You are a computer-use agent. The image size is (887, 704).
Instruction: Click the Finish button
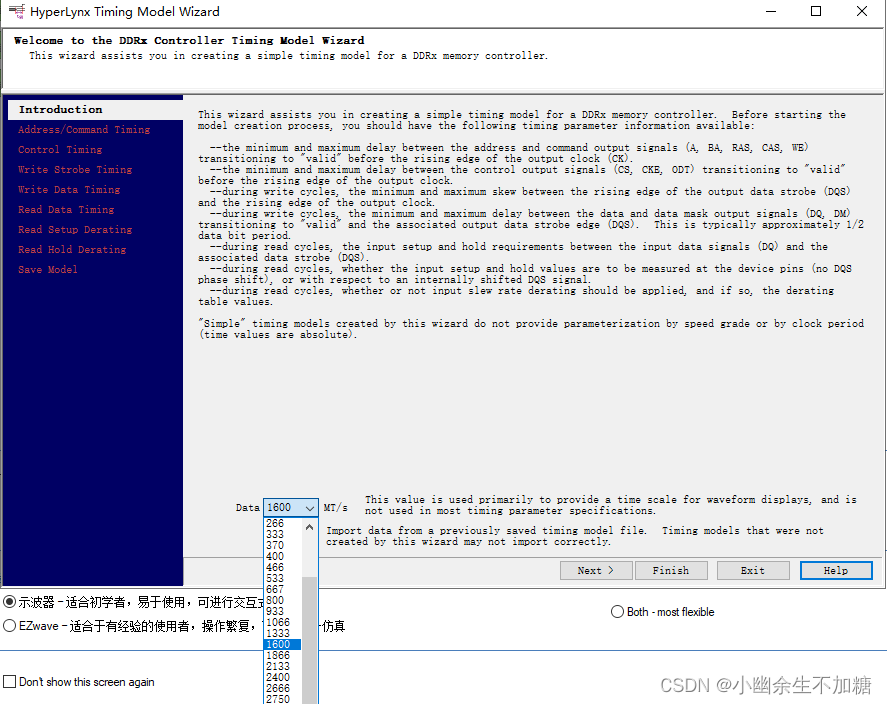(671, 571)
